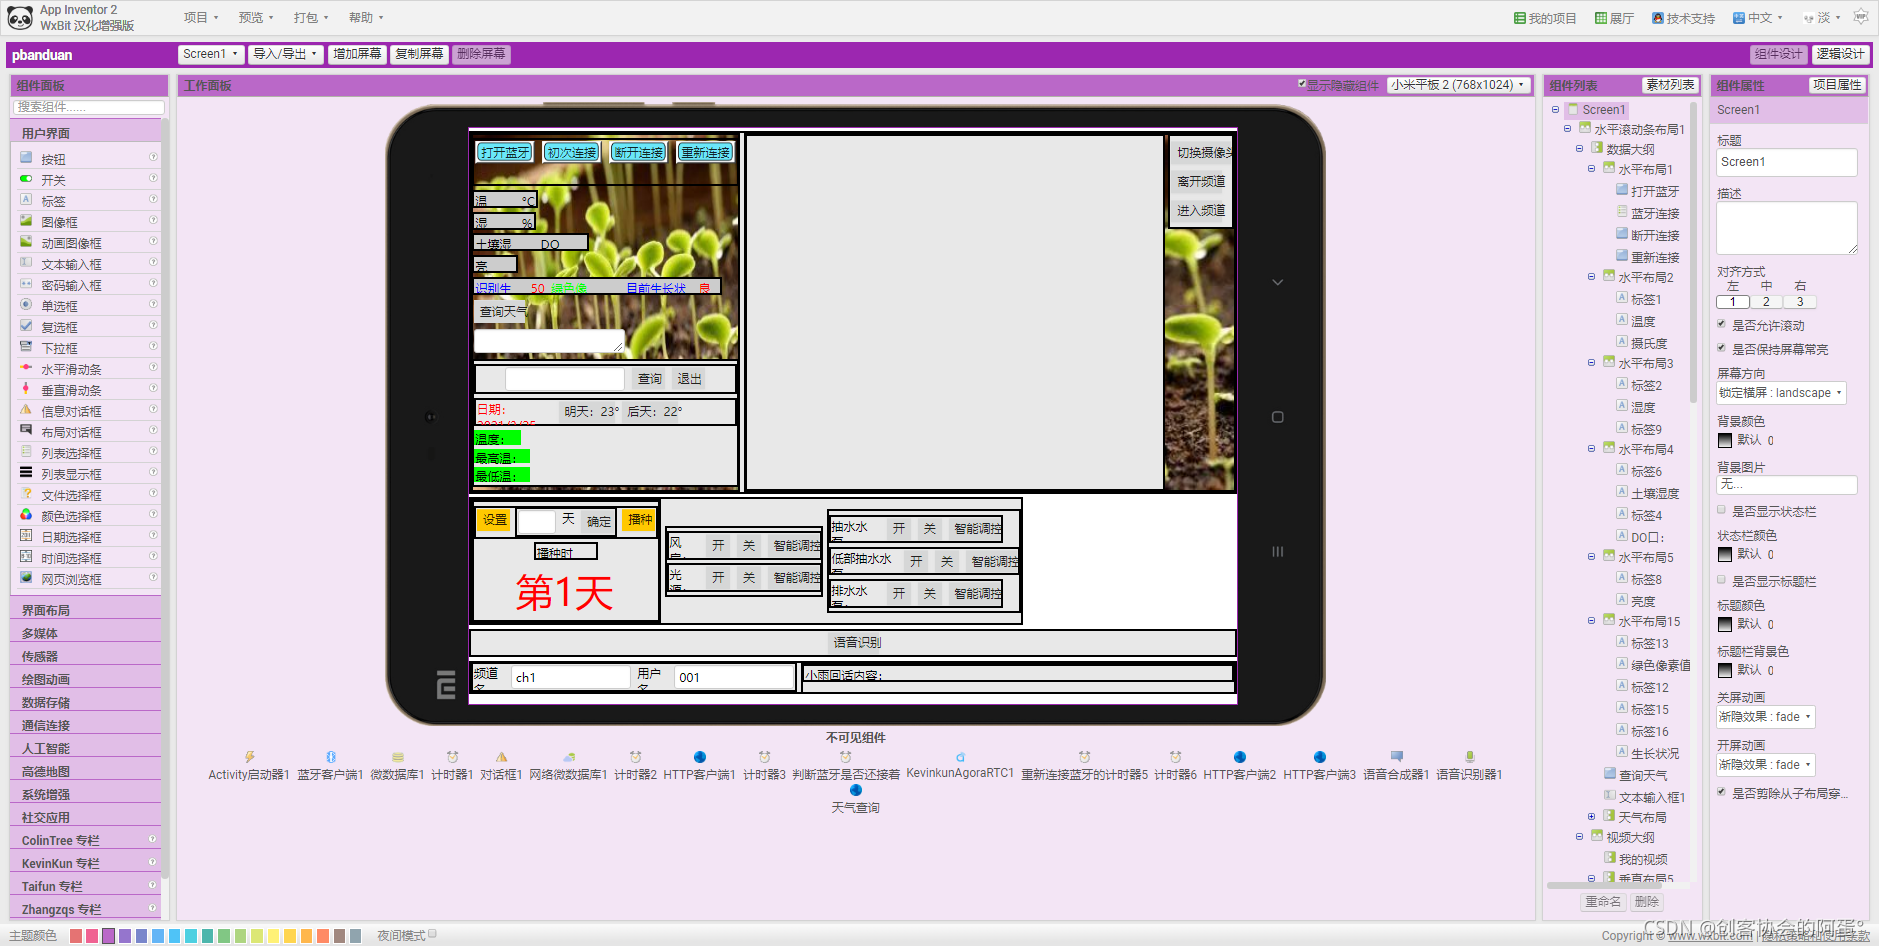The height and width of the screenshot is (946, 1879).
Task: Click the Activity启动器1 non-visible component icon
Action: pos(249,757)
